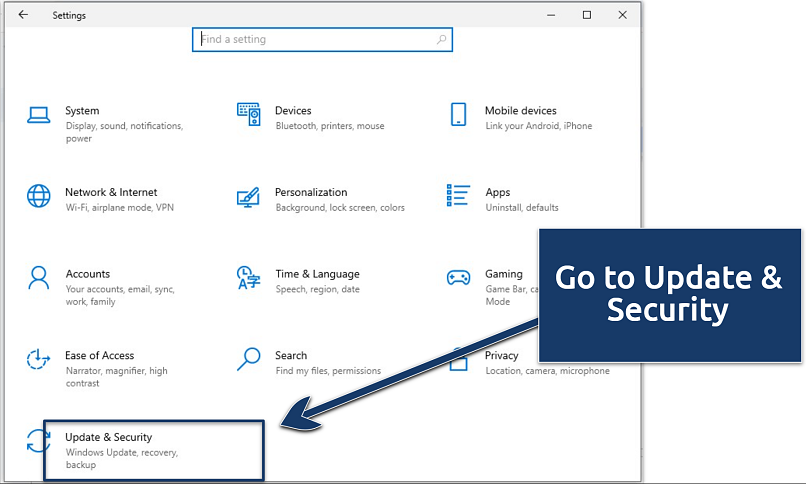Select the Network & Internet globe icon

pos(39,195)
